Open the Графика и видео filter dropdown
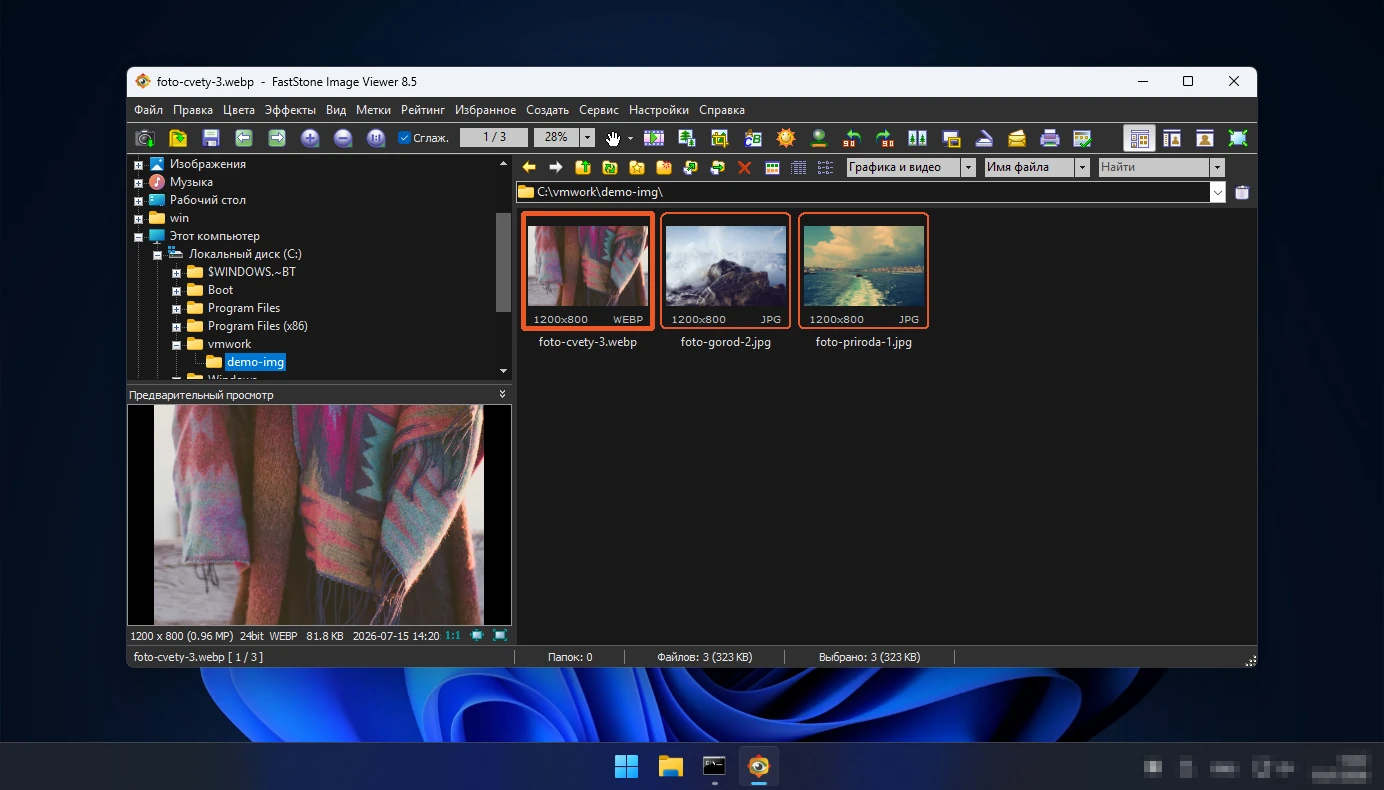This screenshot has height=790, width=1384. [x=968, y=167]
